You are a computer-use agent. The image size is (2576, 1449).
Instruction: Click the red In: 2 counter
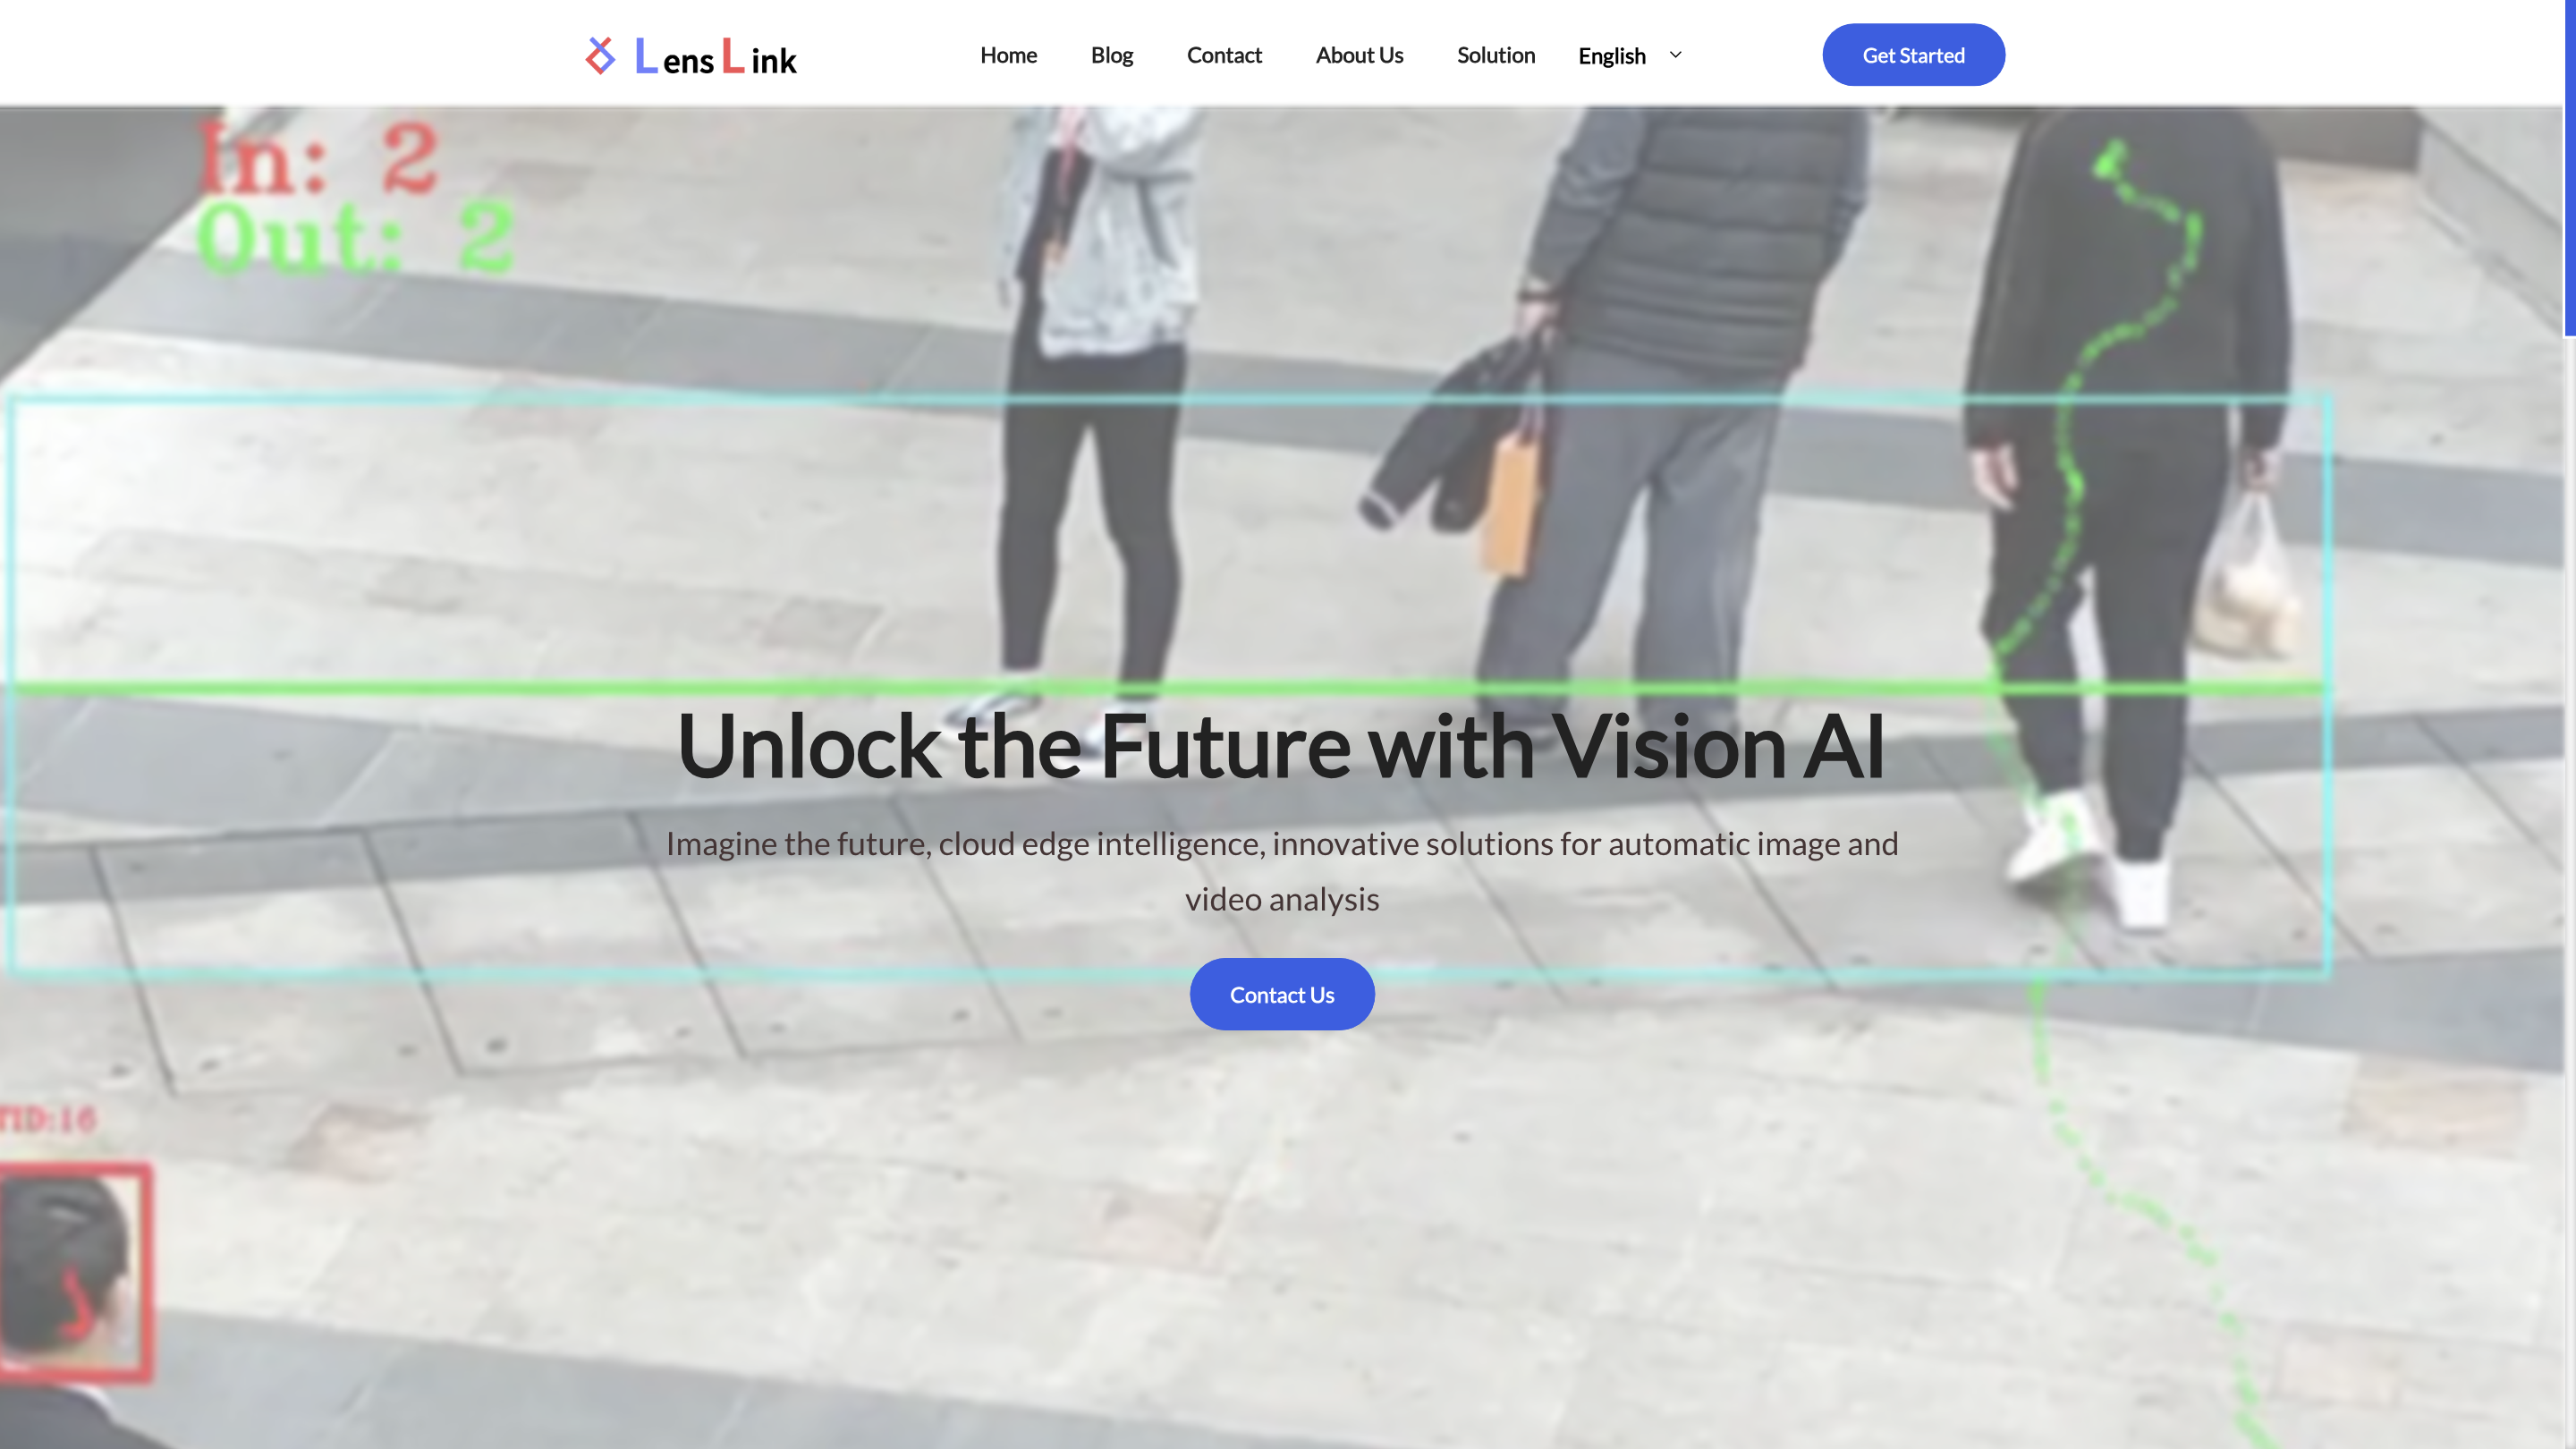(x=318, y=158)
